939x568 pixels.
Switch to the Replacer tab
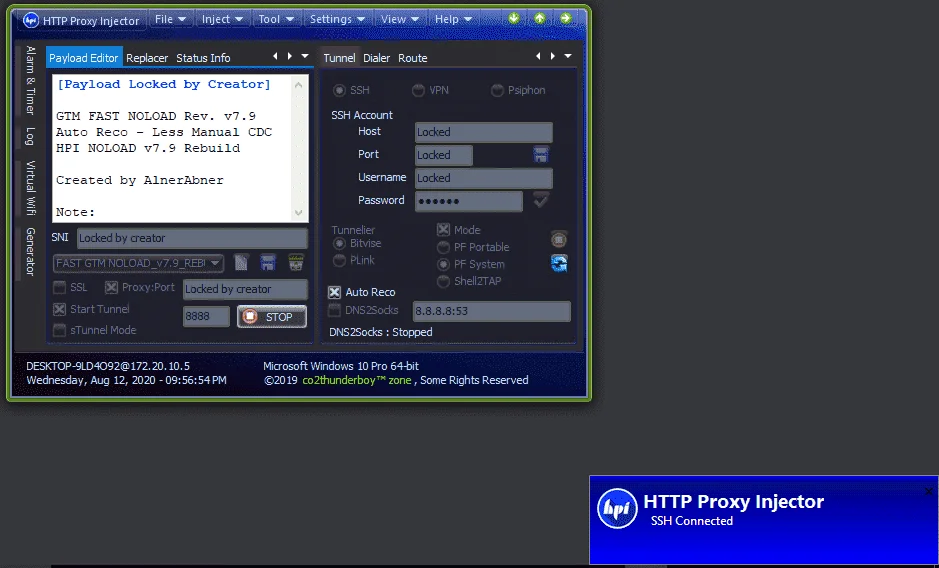(147, 58)
